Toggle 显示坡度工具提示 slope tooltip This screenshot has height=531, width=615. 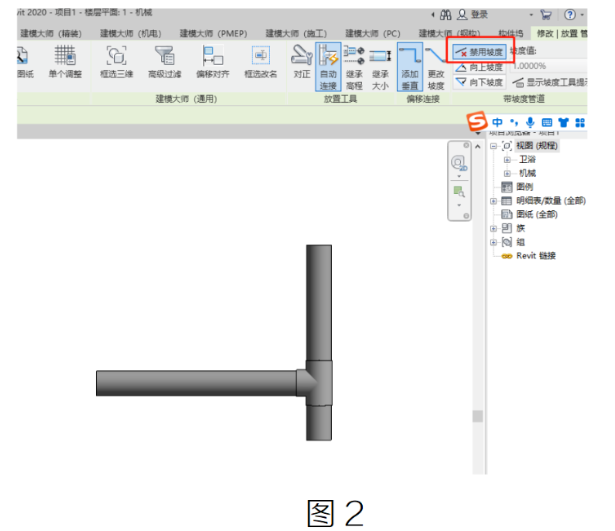(x=550, y=82)
